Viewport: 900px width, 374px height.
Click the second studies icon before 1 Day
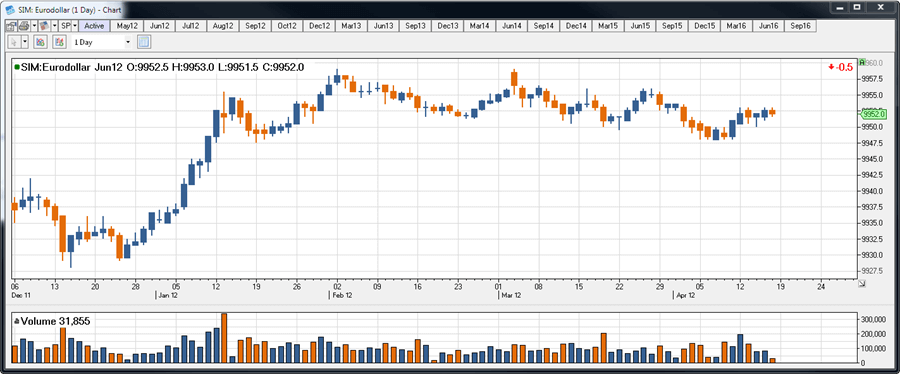pos(59,42)
